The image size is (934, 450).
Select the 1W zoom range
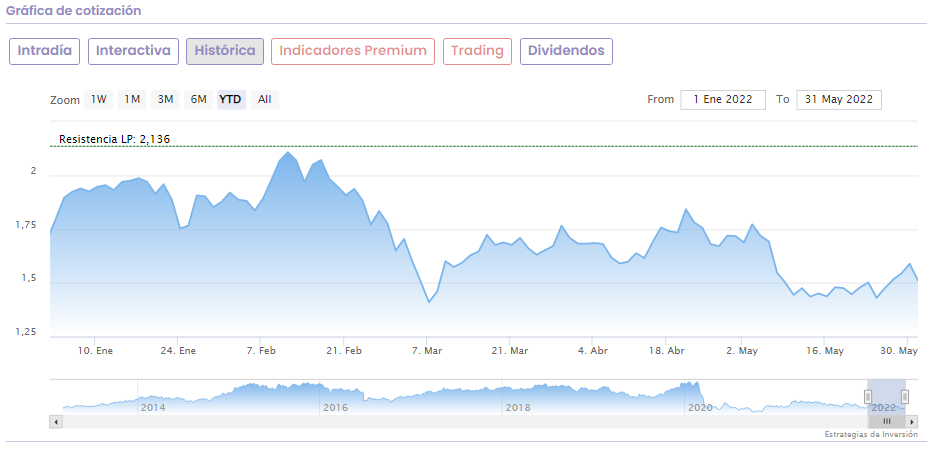98,99
